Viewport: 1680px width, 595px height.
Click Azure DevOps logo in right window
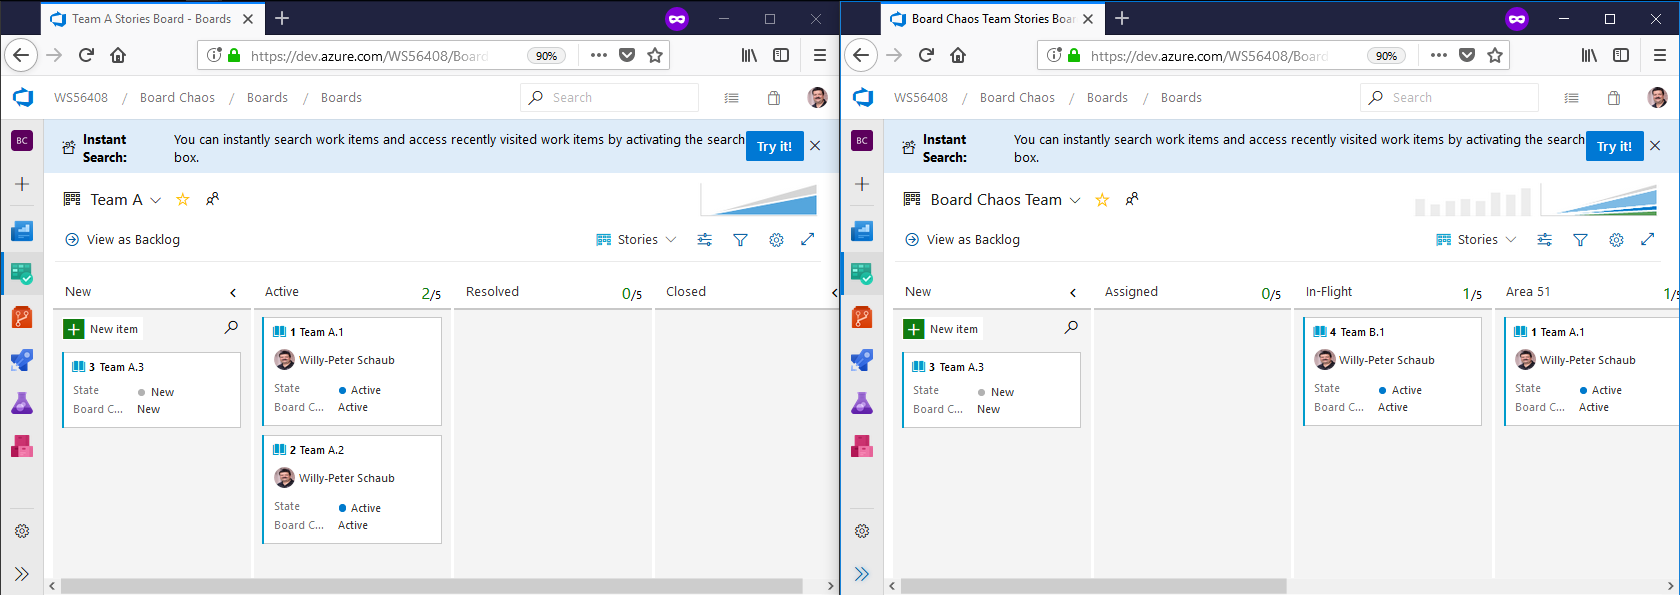pos(862,97)
